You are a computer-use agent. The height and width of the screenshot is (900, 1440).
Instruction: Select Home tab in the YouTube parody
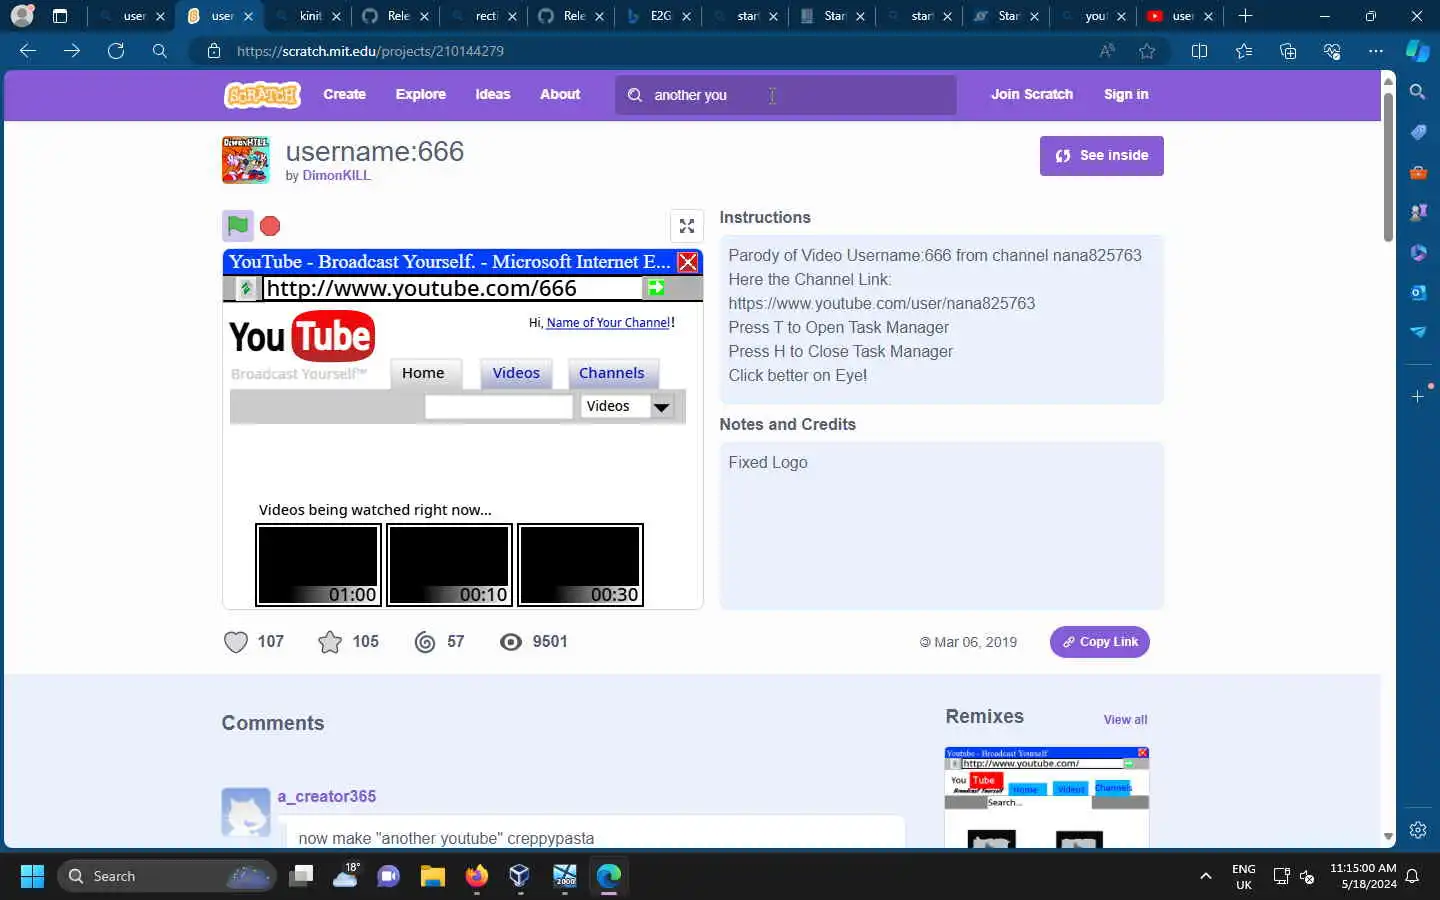pyautogui.click(x=424, y=373)
